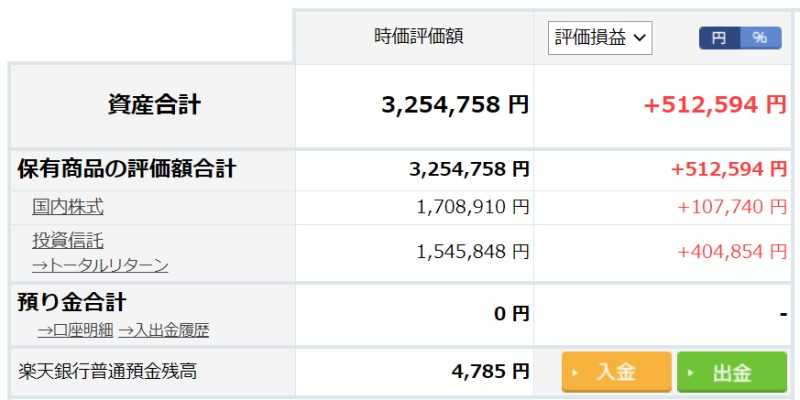
Task: Click the green 出金 button
Action: pyautogui.click(x=732, y=372)
